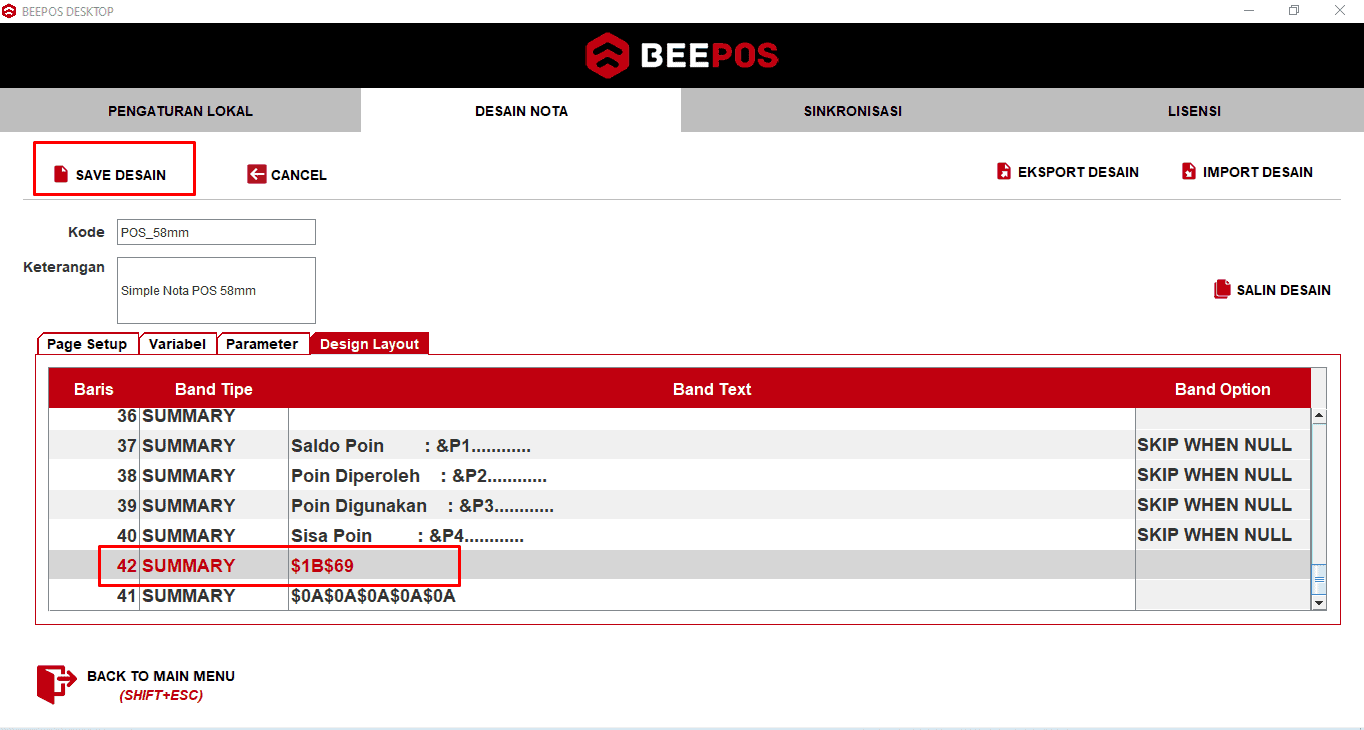1364x730 pixels.
Task: Click the Band Option column header
Action: (x=1222, y=389)
